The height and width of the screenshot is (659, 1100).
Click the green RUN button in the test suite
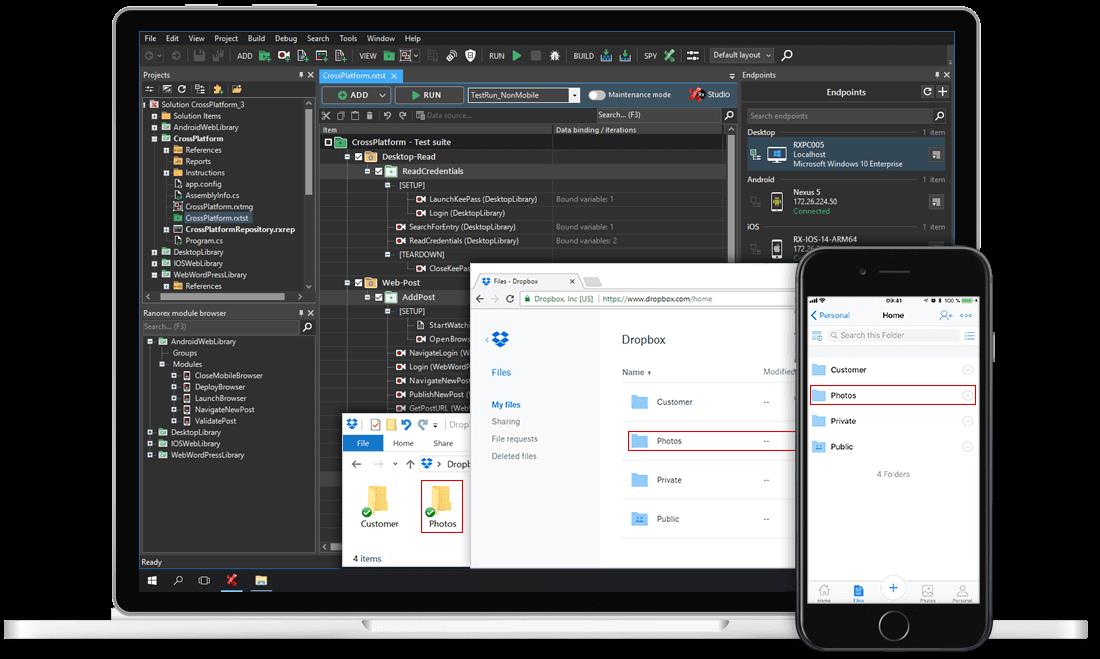(x=429, y=95)
